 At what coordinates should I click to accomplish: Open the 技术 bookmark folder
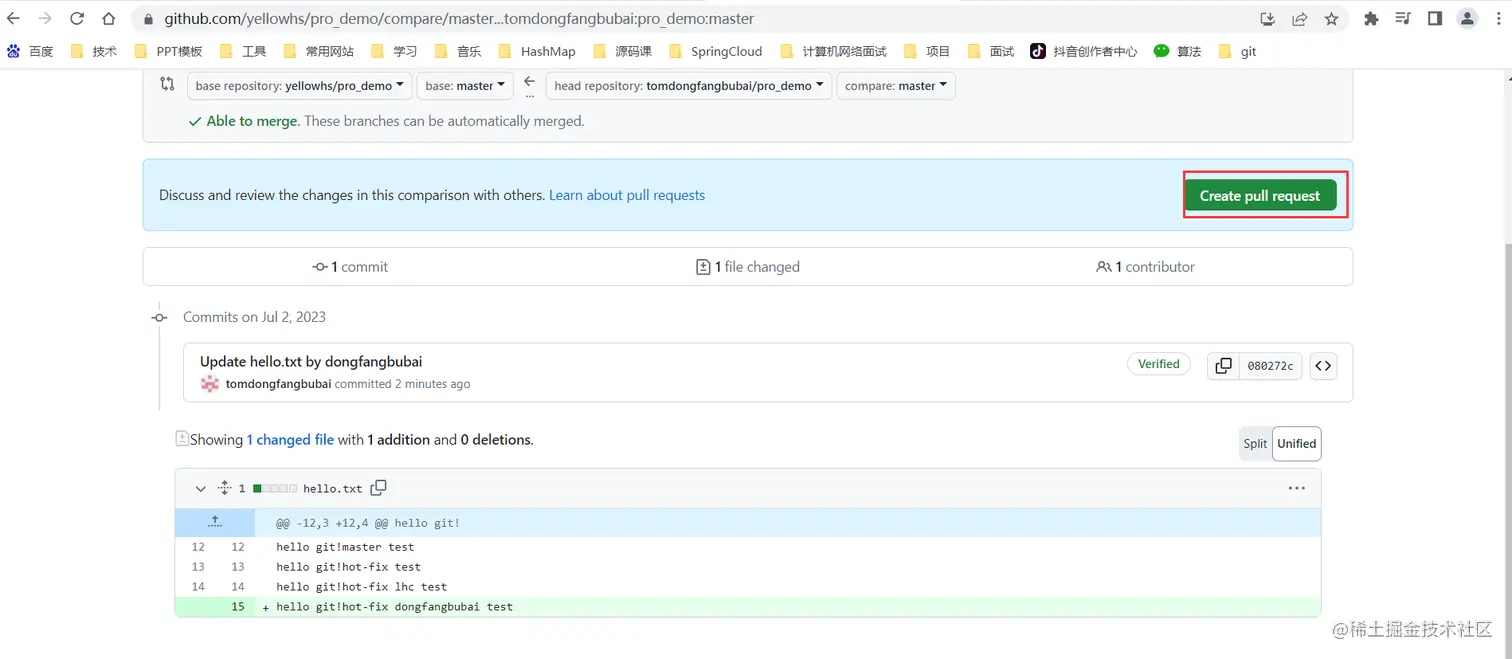point(93,51)
